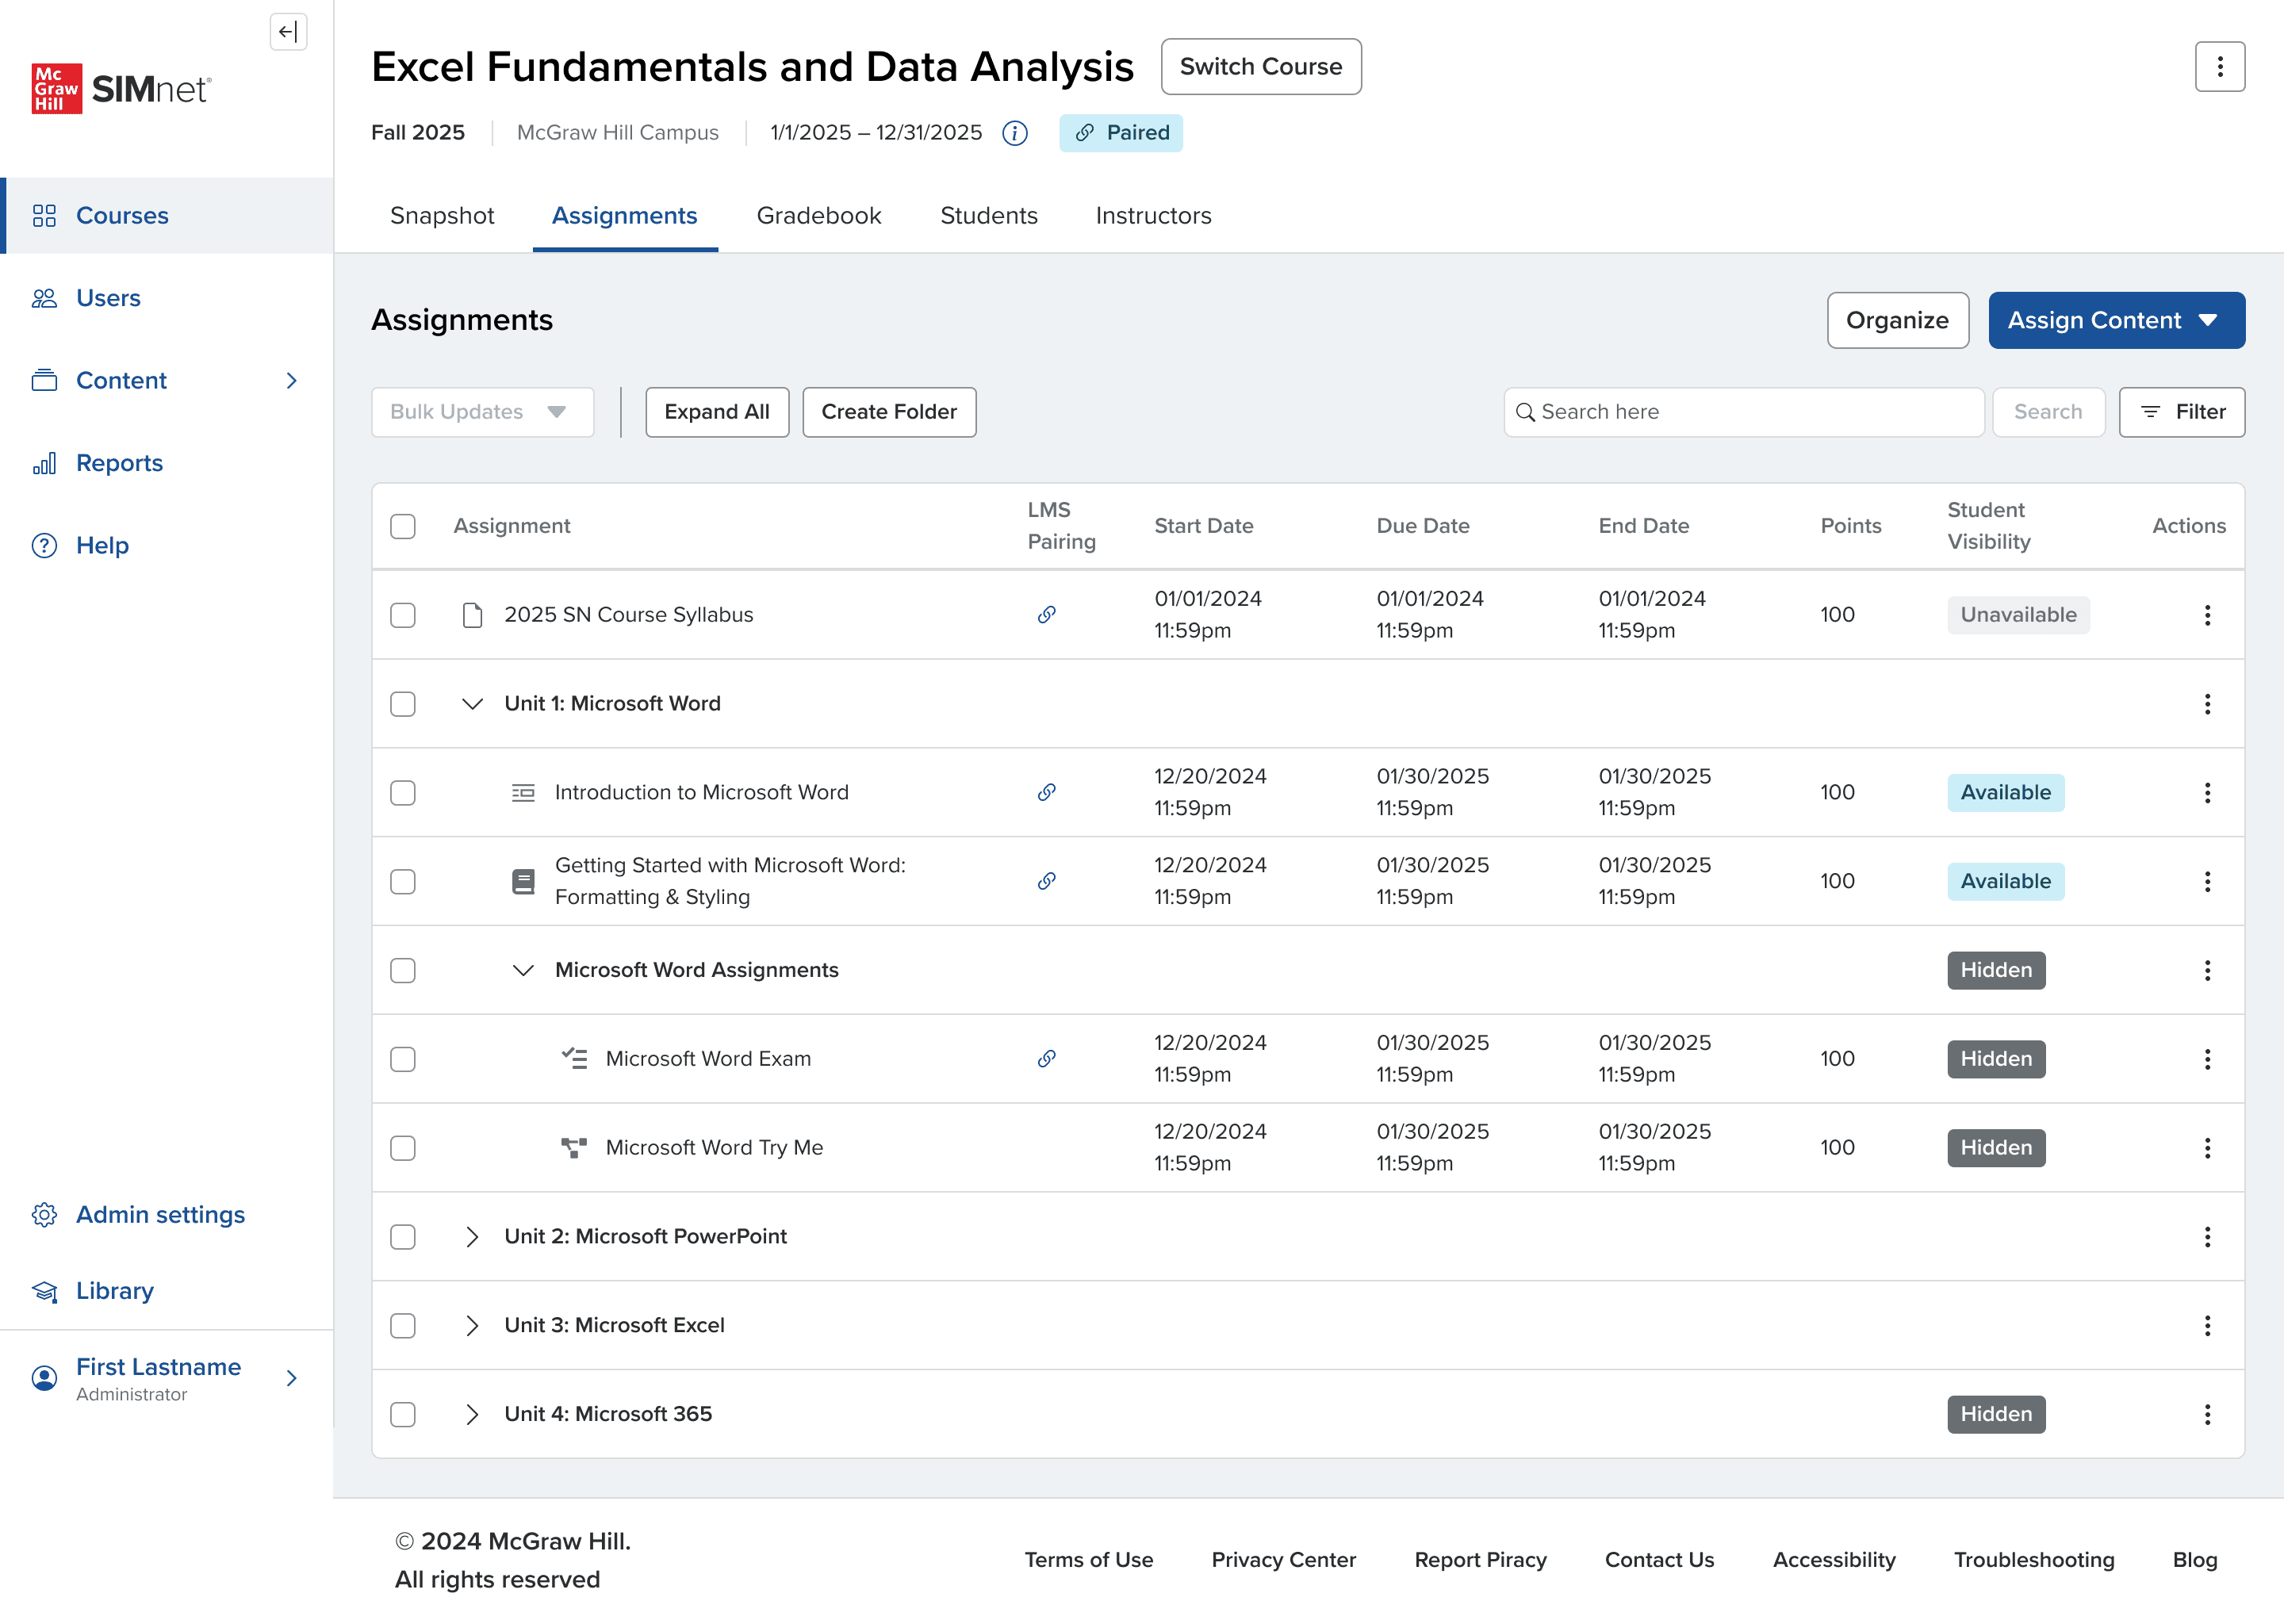Click the collapse sidebar arrow icon
This screenshot has width=2284, height=1624.
[x=288, y=32]
